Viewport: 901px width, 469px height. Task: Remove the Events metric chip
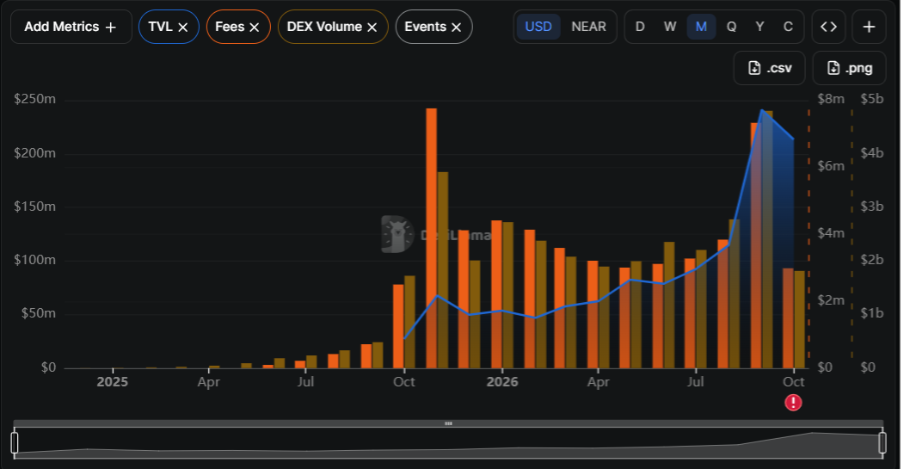click(x=456, y=27)
